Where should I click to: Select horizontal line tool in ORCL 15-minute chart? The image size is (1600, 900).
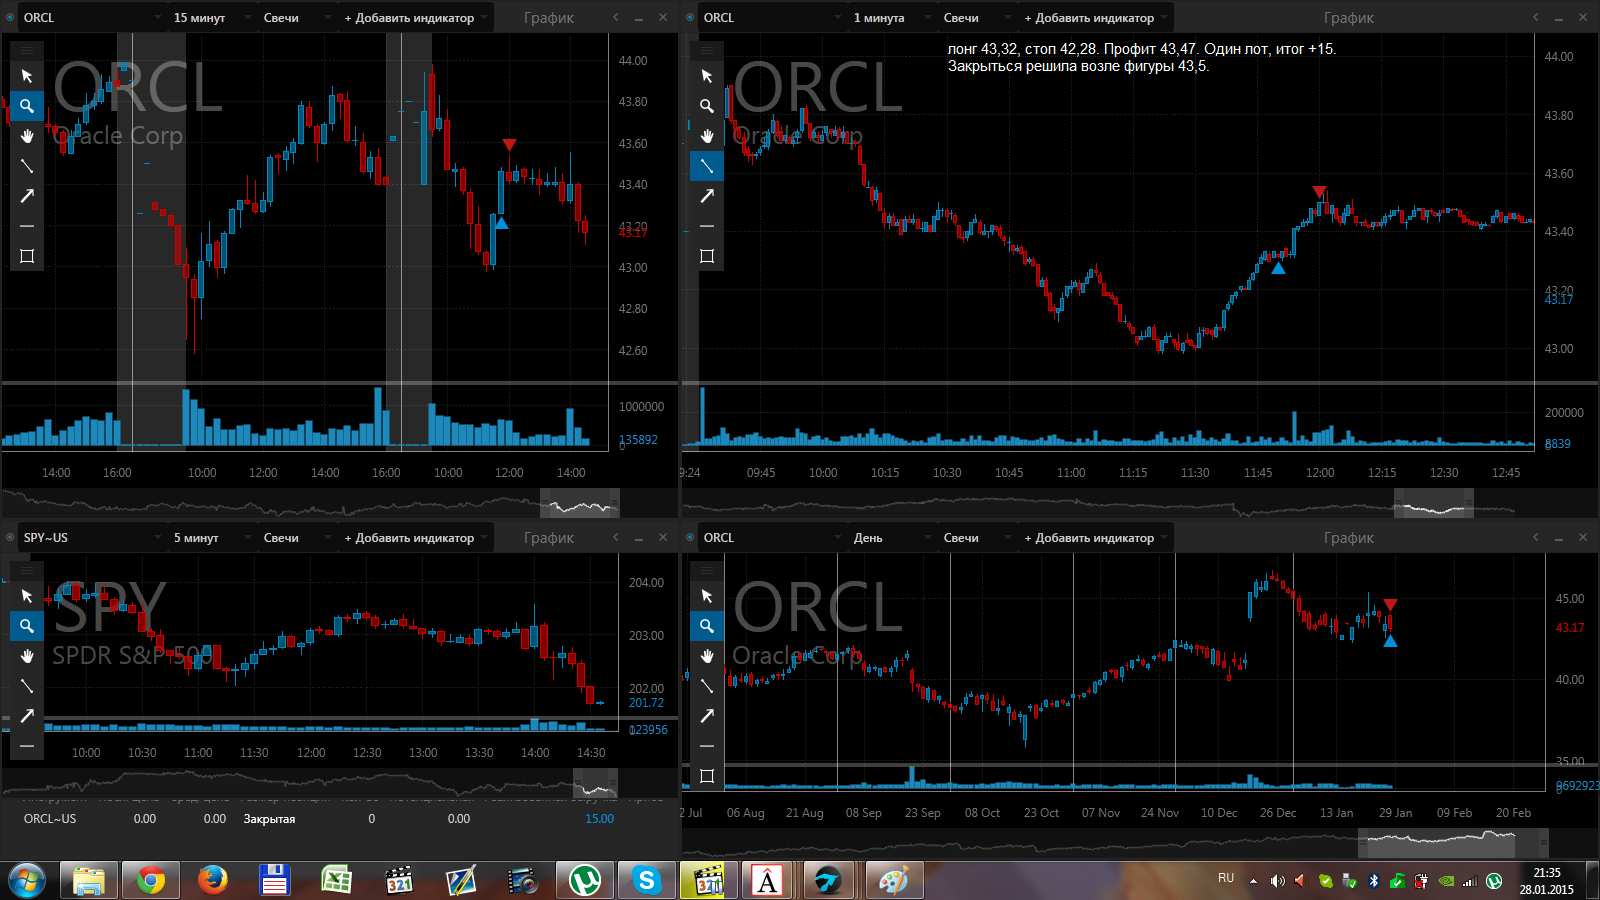pyautogui.click(x=27, y=226)
